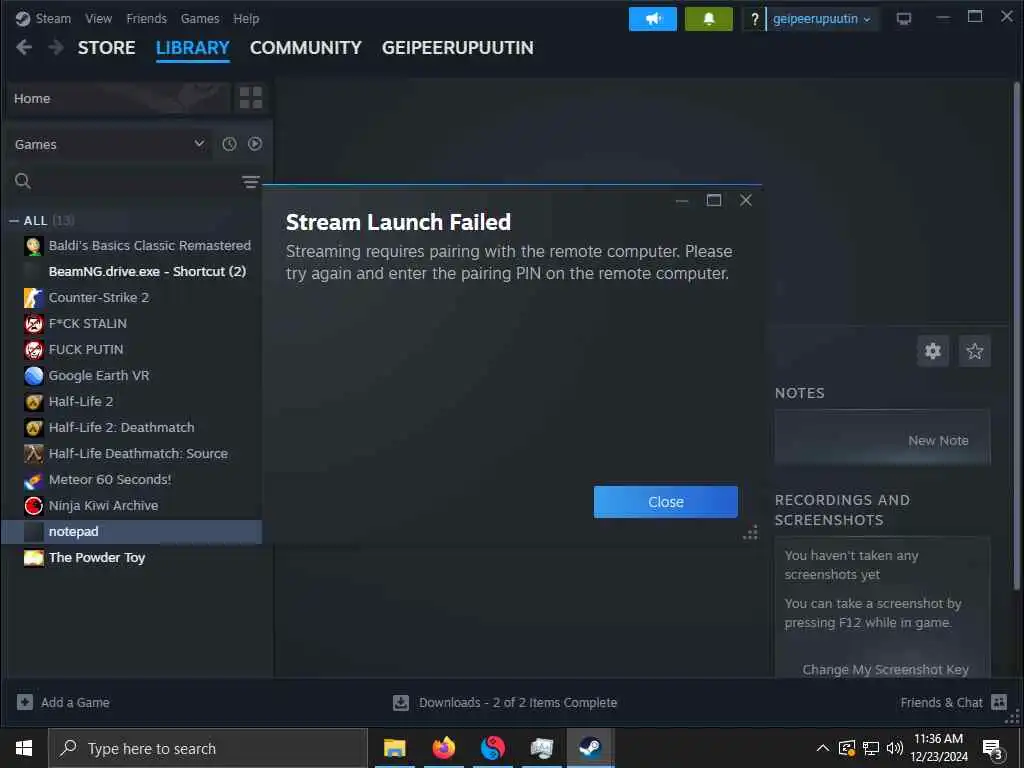Go back with the left arrow
This screenshot has height=768, width=1024.
(24, 47)
